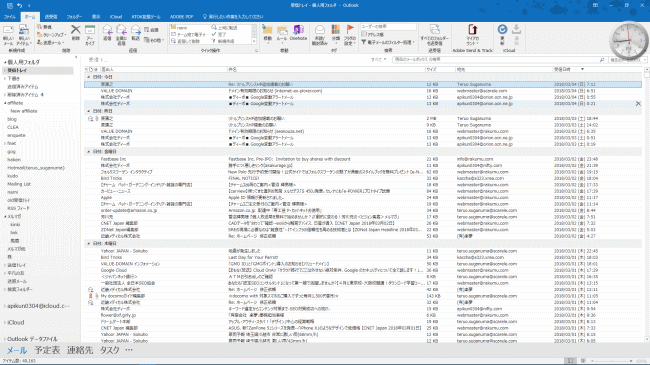Select the Deleted Items folder
Image resolution: width=650 pixels, height=365 pixels.
click(x=23, y=95)
